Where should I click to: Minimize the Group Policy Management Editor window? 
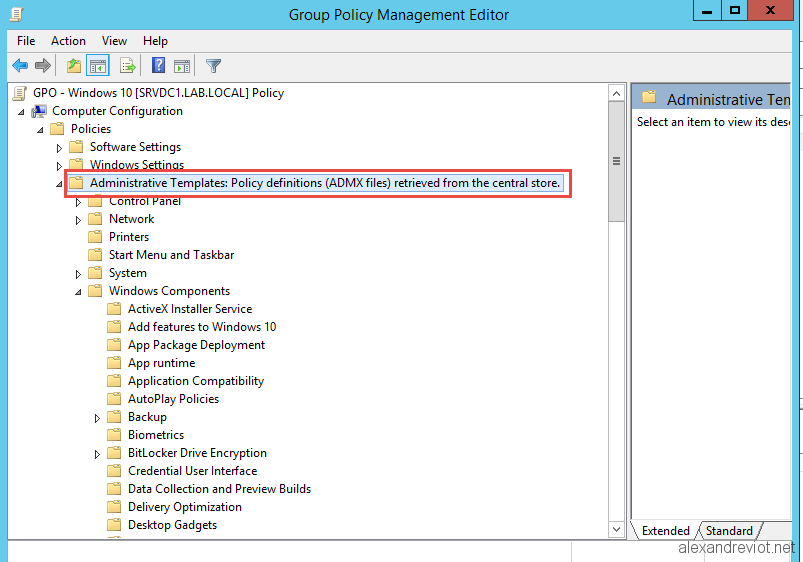(707, 11)
